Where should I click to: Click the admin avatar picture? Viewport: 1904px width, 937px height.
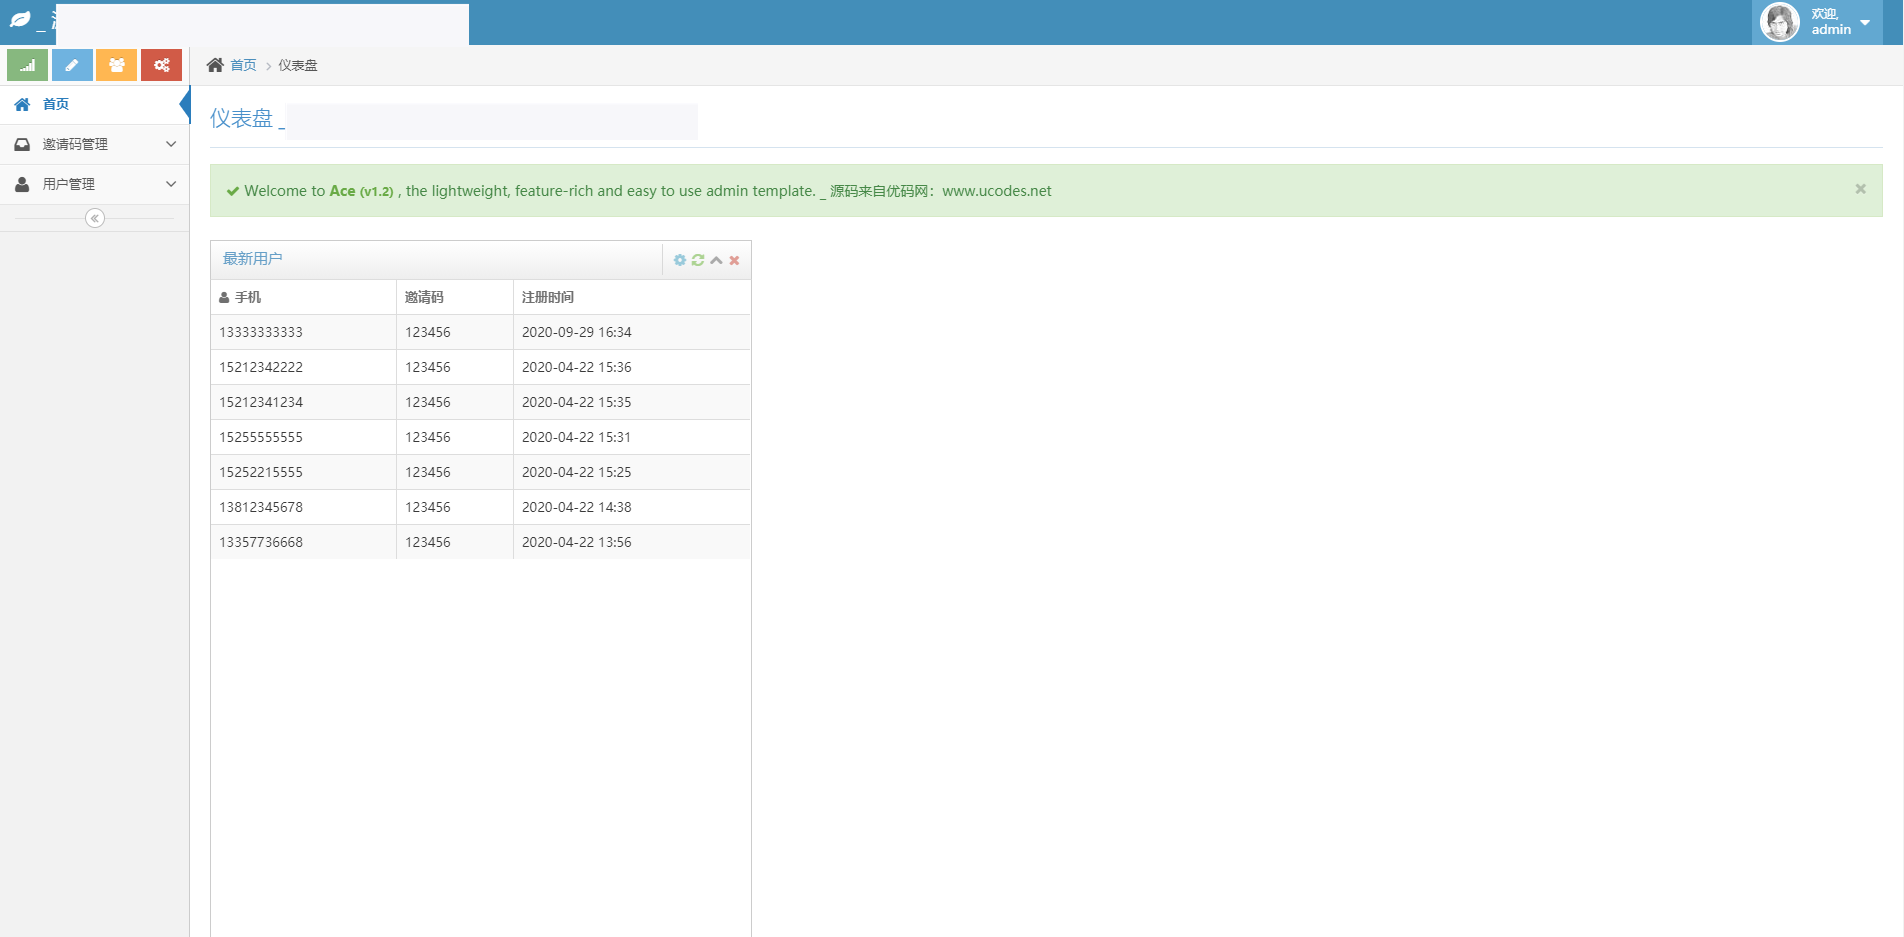[1779, 22]
